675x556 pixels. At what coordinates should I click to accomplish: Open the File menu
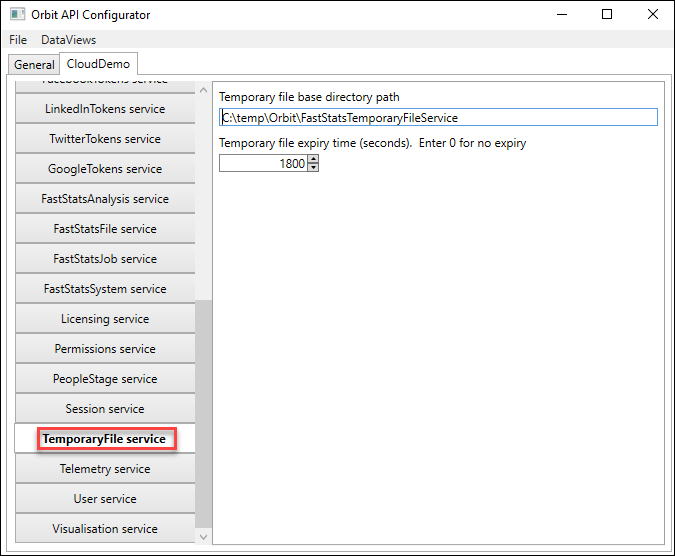pos(18,40)
